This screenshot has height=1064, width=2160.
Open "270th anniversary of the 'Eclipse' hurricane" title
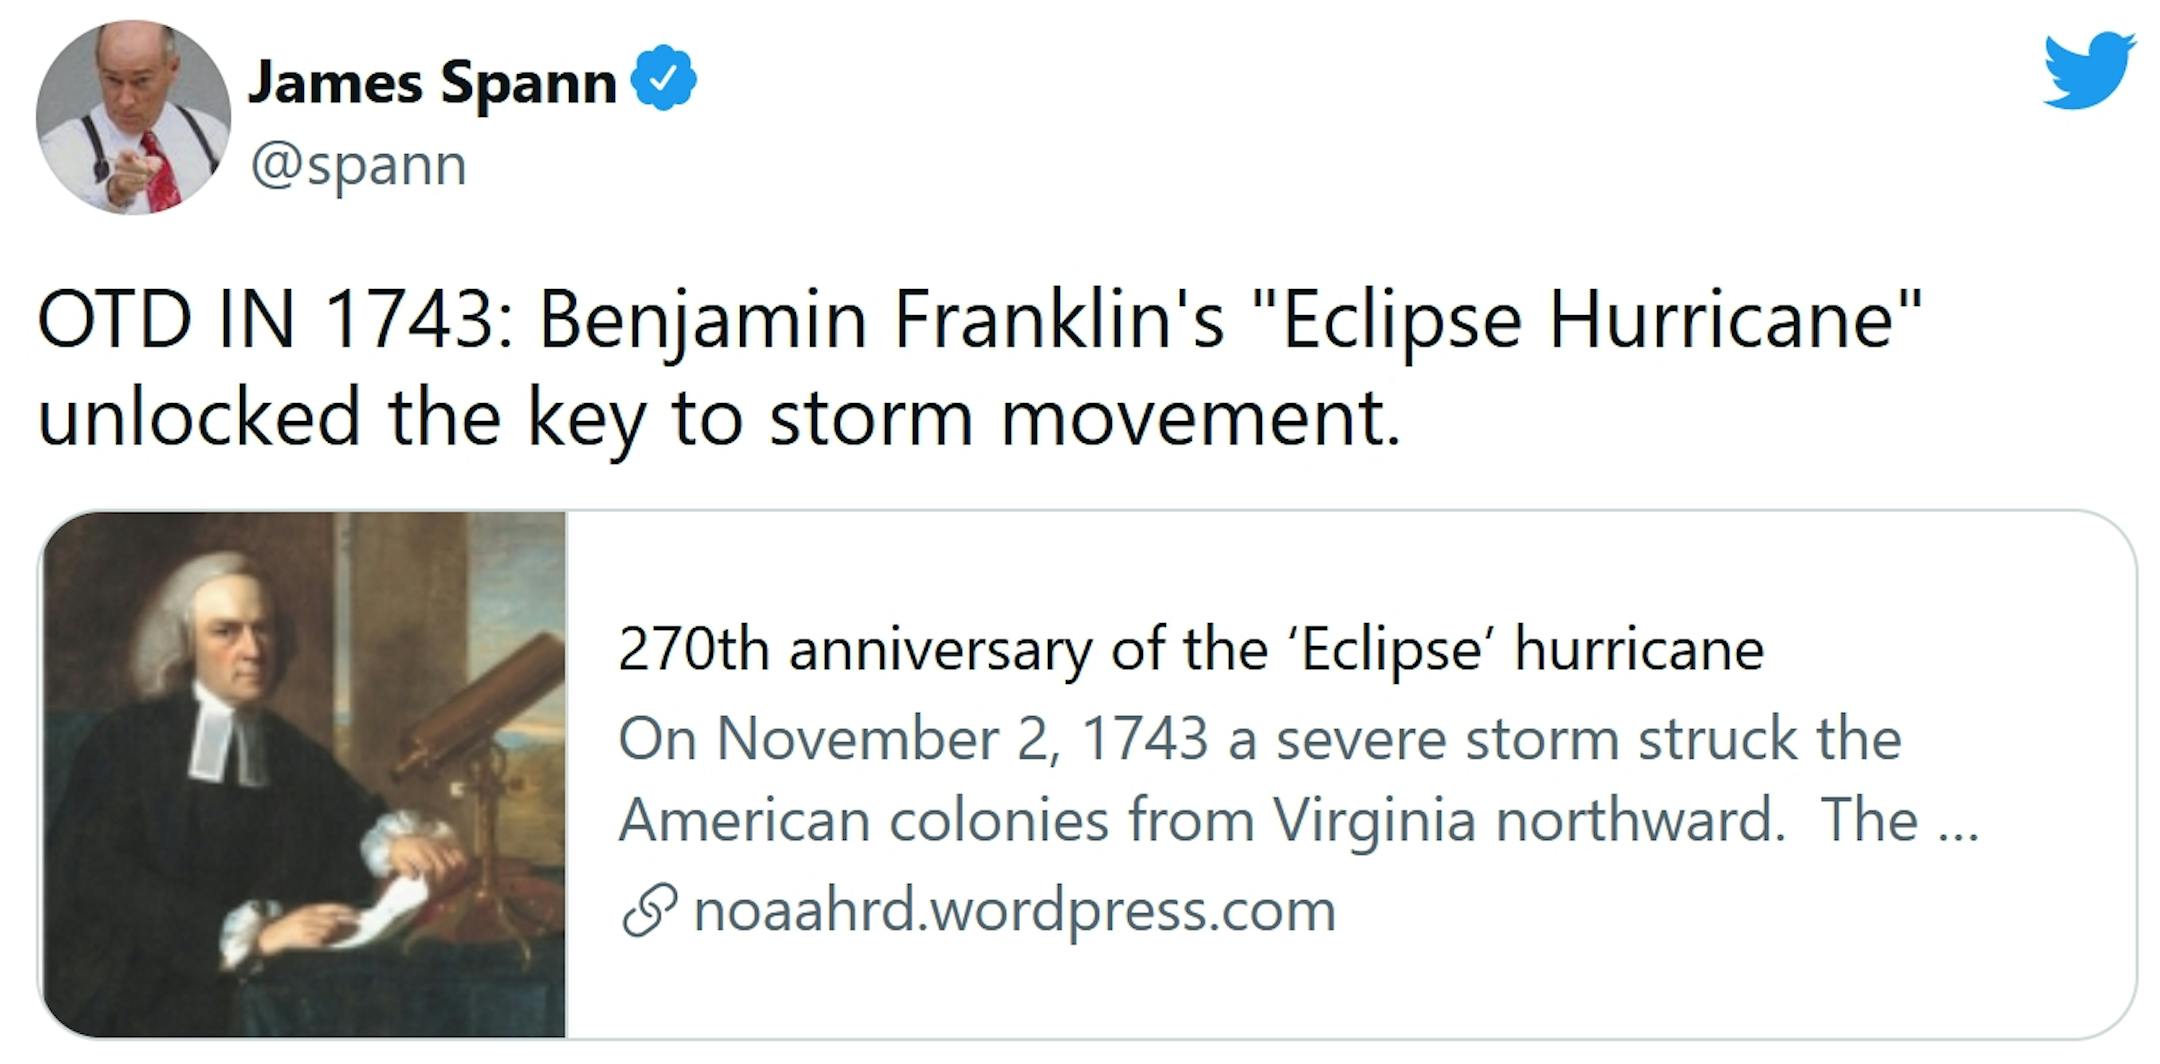pyautogui.click(x=1190, y=650)
